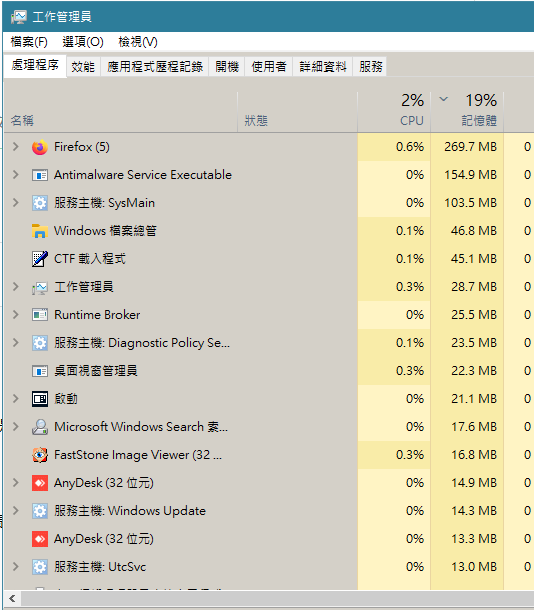Click the Runtime Broker icon
Image resolution: width=534 pixels, height=610 pixels.
[40, 315]
